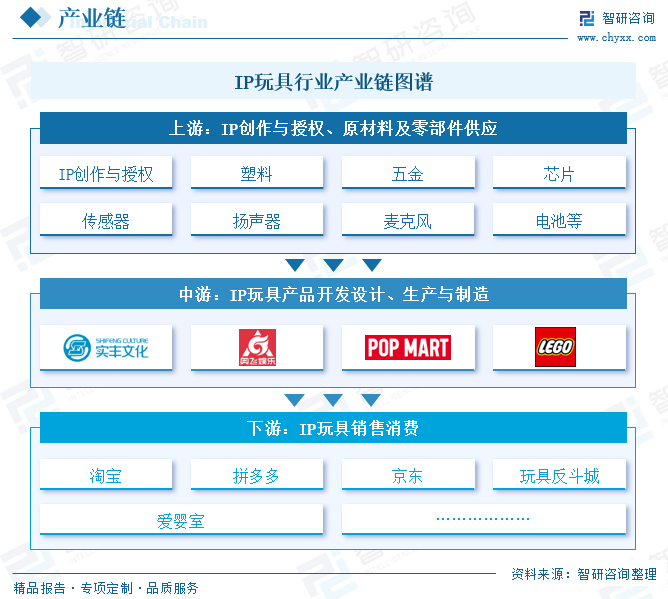Screen dimensions: 668x599
Task: Click the middle arrow below the midstream section
Action: [x=333, y=400]
